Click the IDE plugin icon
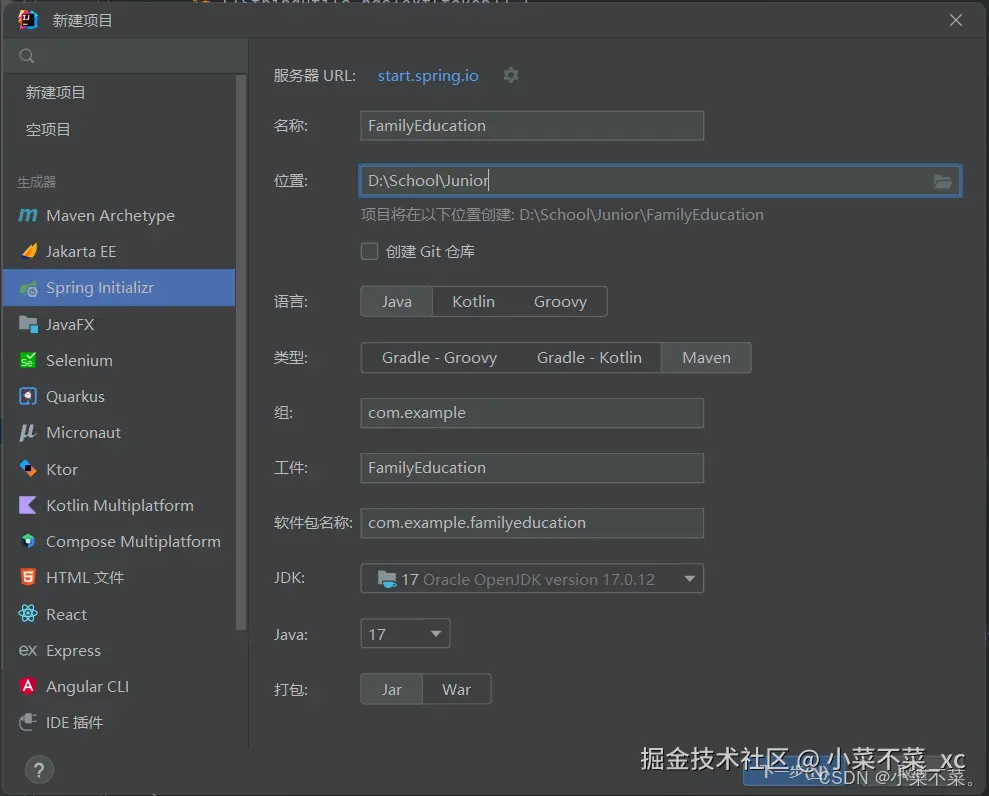 tap(28, 722)
